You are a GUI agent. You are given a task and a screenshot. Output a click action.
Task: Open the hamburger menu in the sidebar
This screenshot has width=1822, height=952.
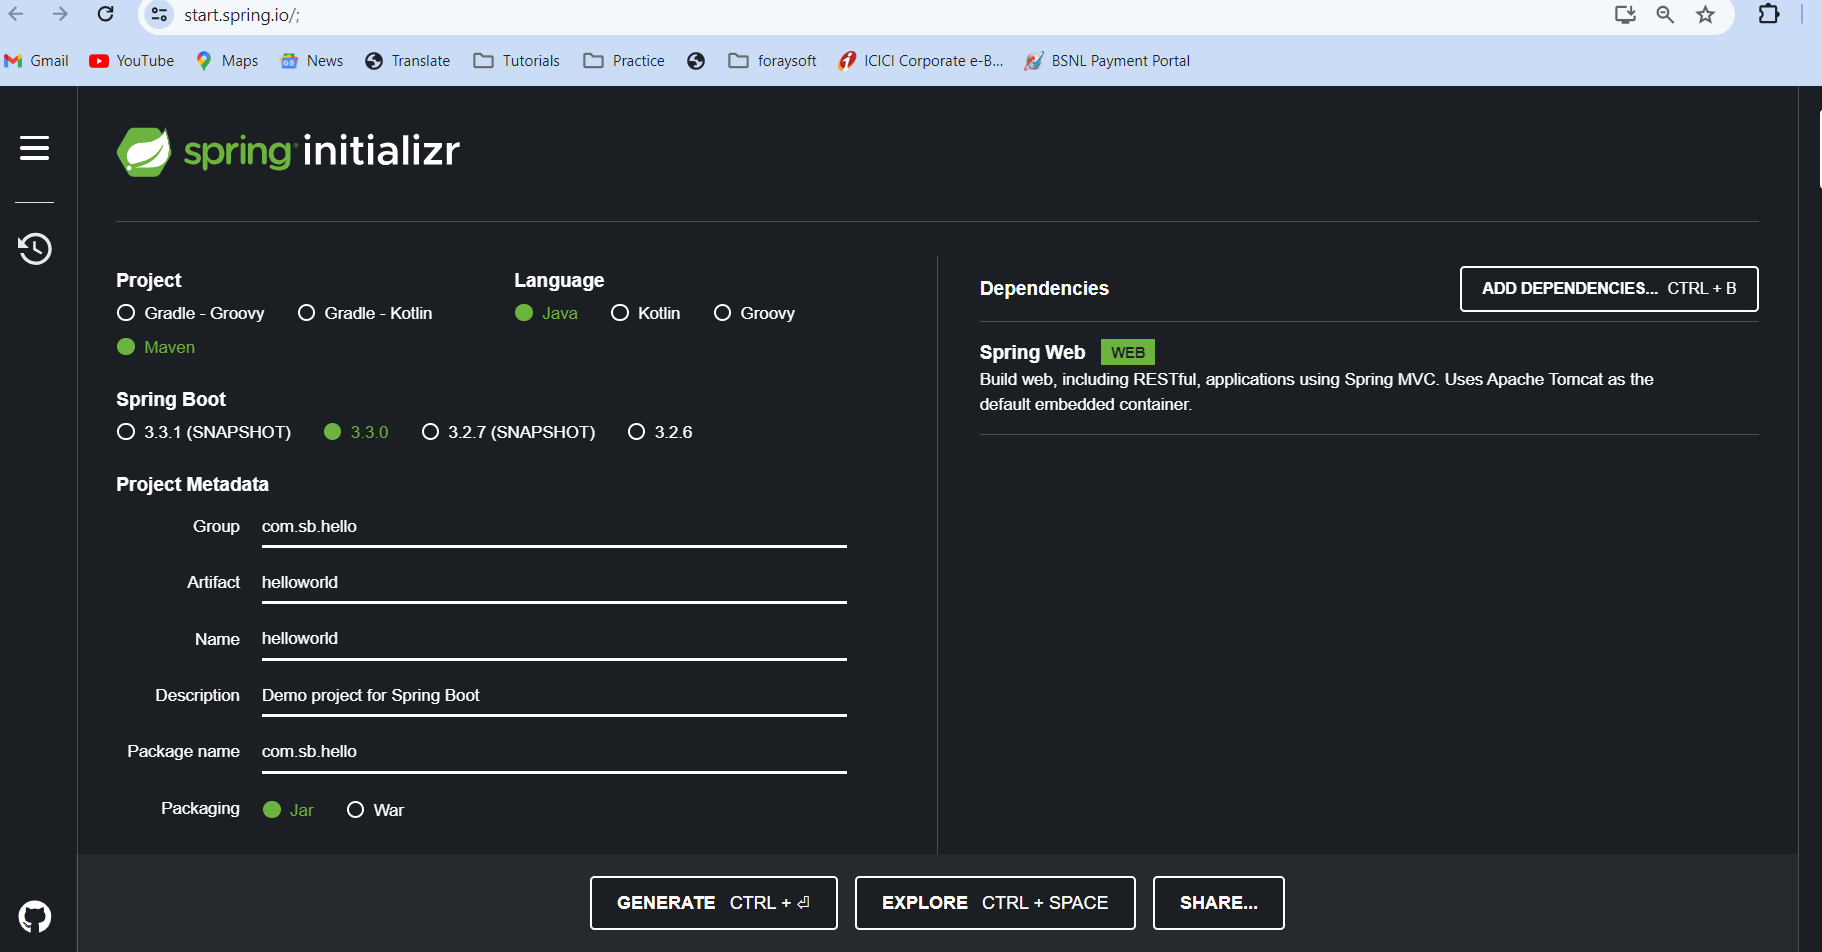(34, 148)
